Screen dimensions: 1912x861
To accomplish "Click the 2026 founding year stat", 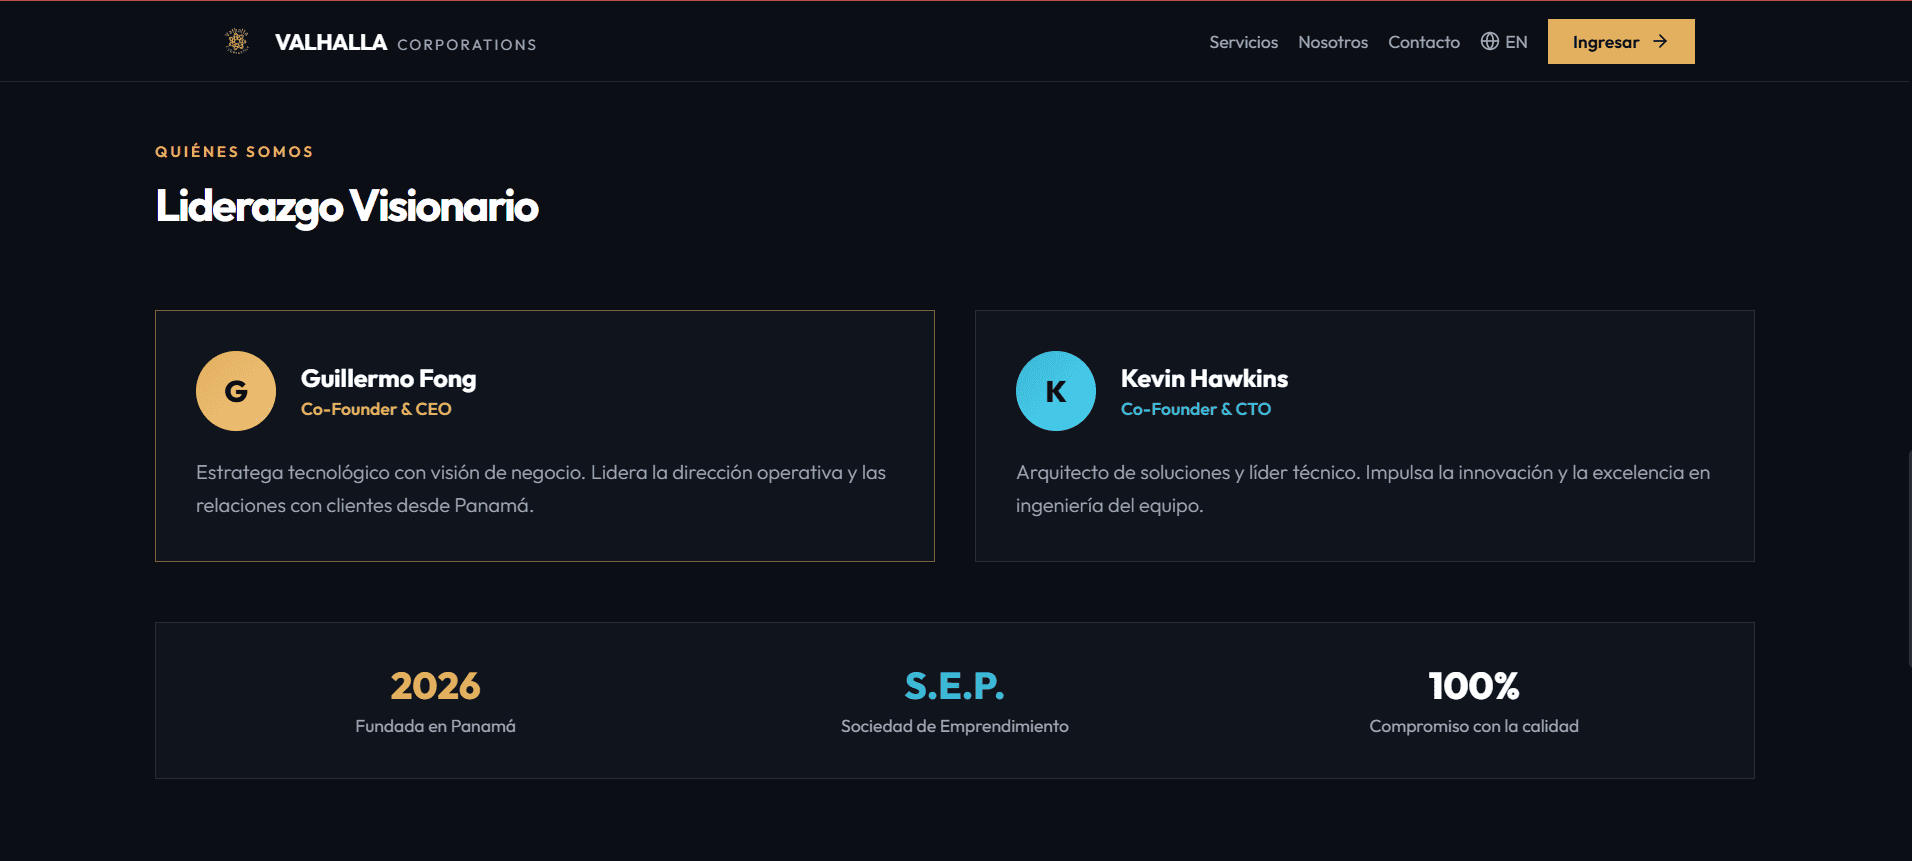I will click(x=435, y=686).
